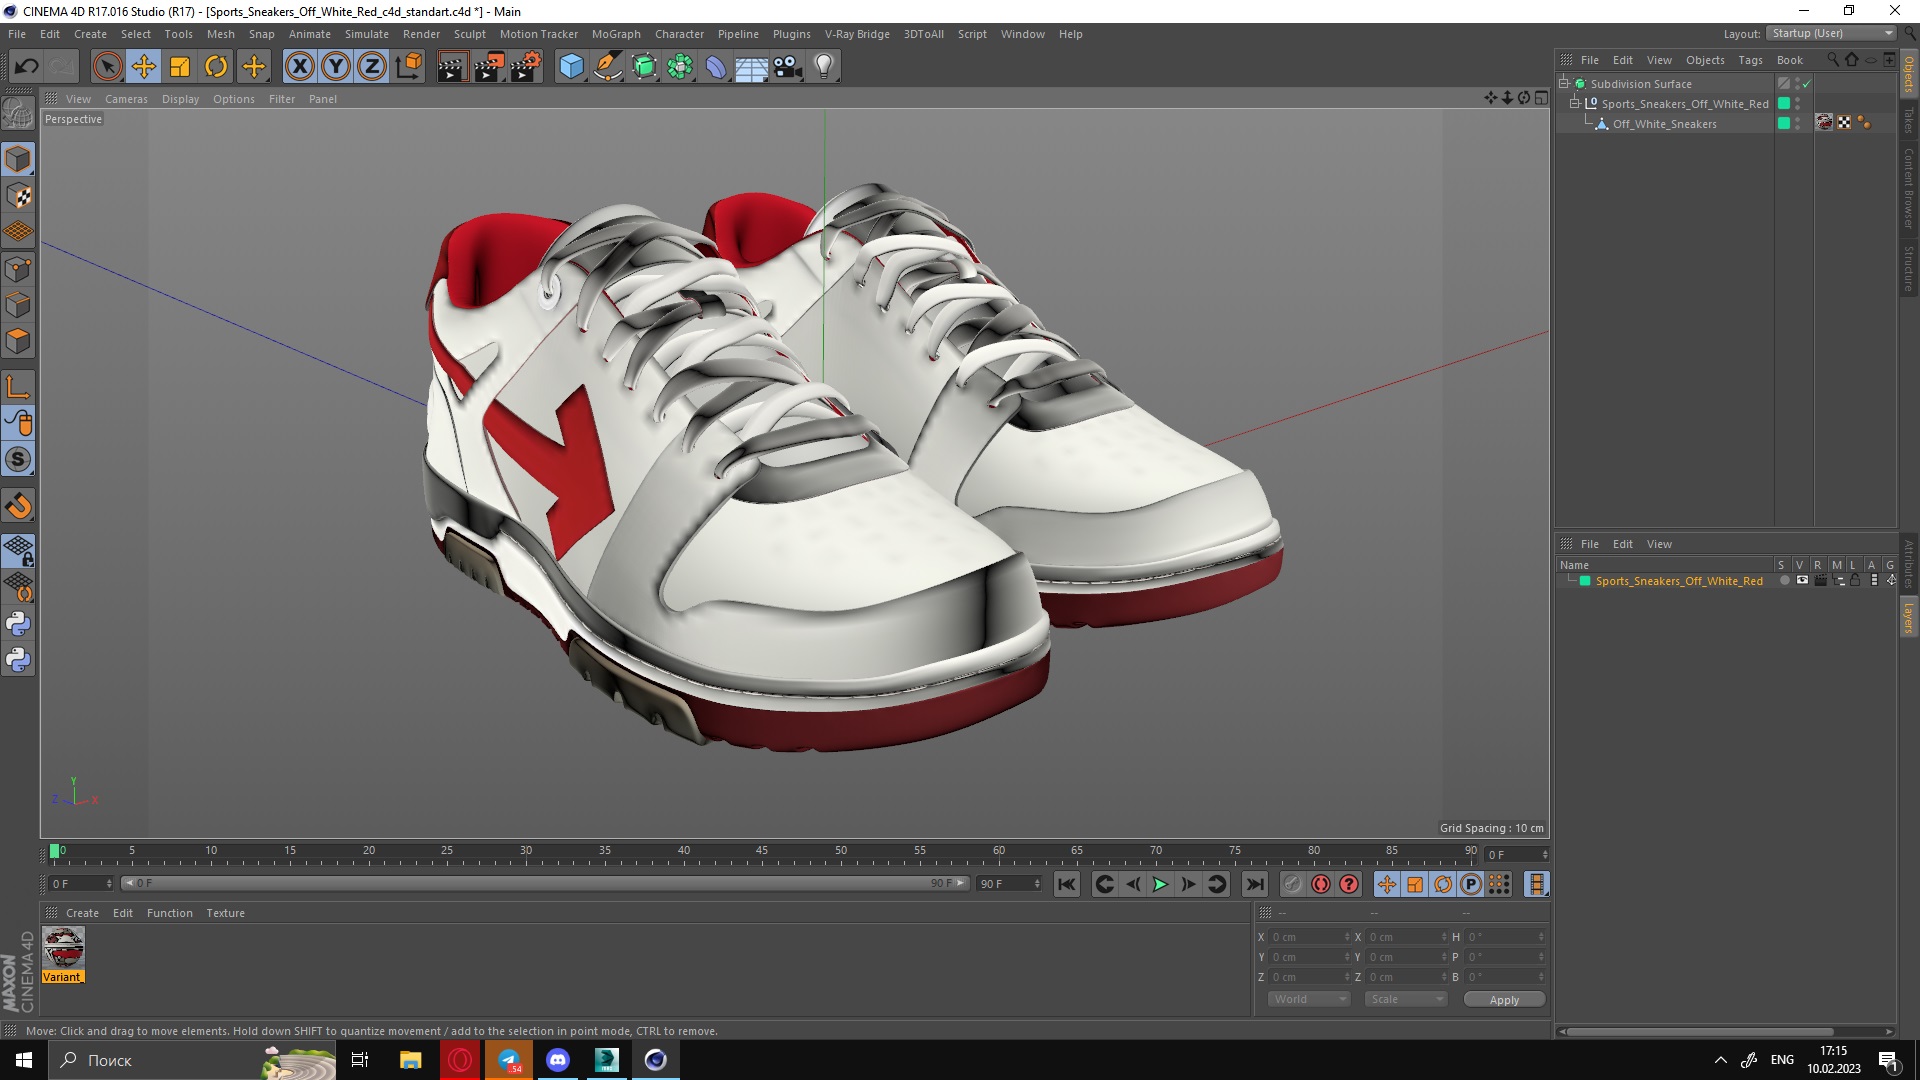Toggle Lock for Sports_Sneakers layer
This screenshot has width=1920, height=1080.
pos(1855,581)
